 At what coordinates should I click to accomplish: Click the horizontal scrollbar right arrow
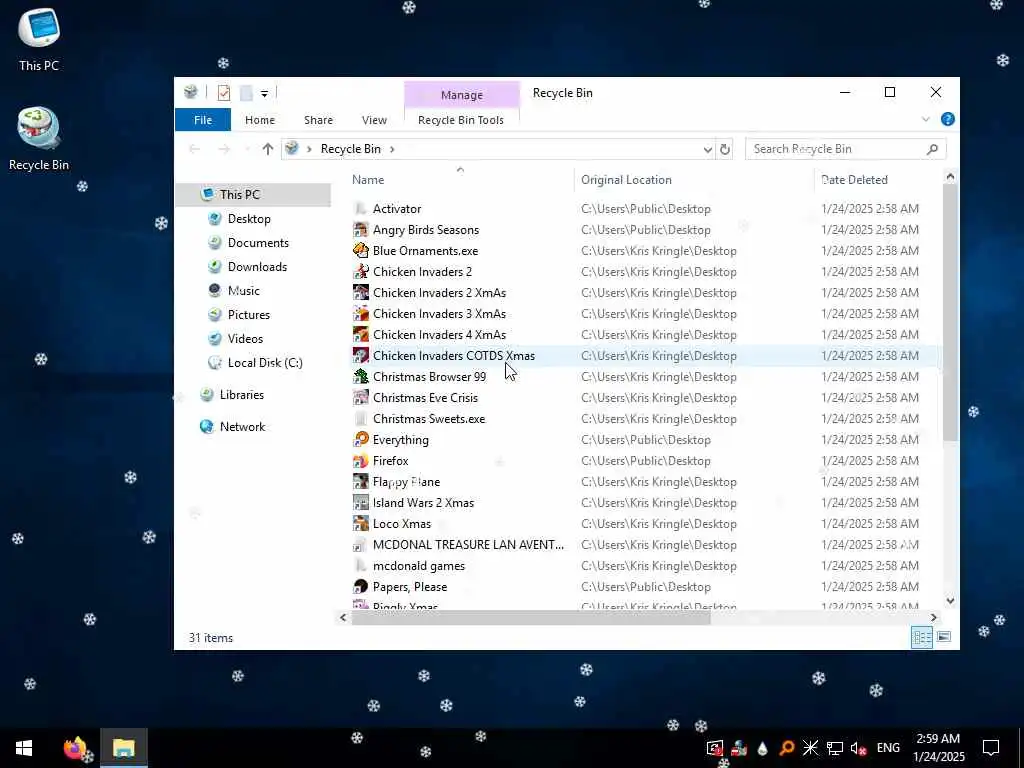[934, 617]
